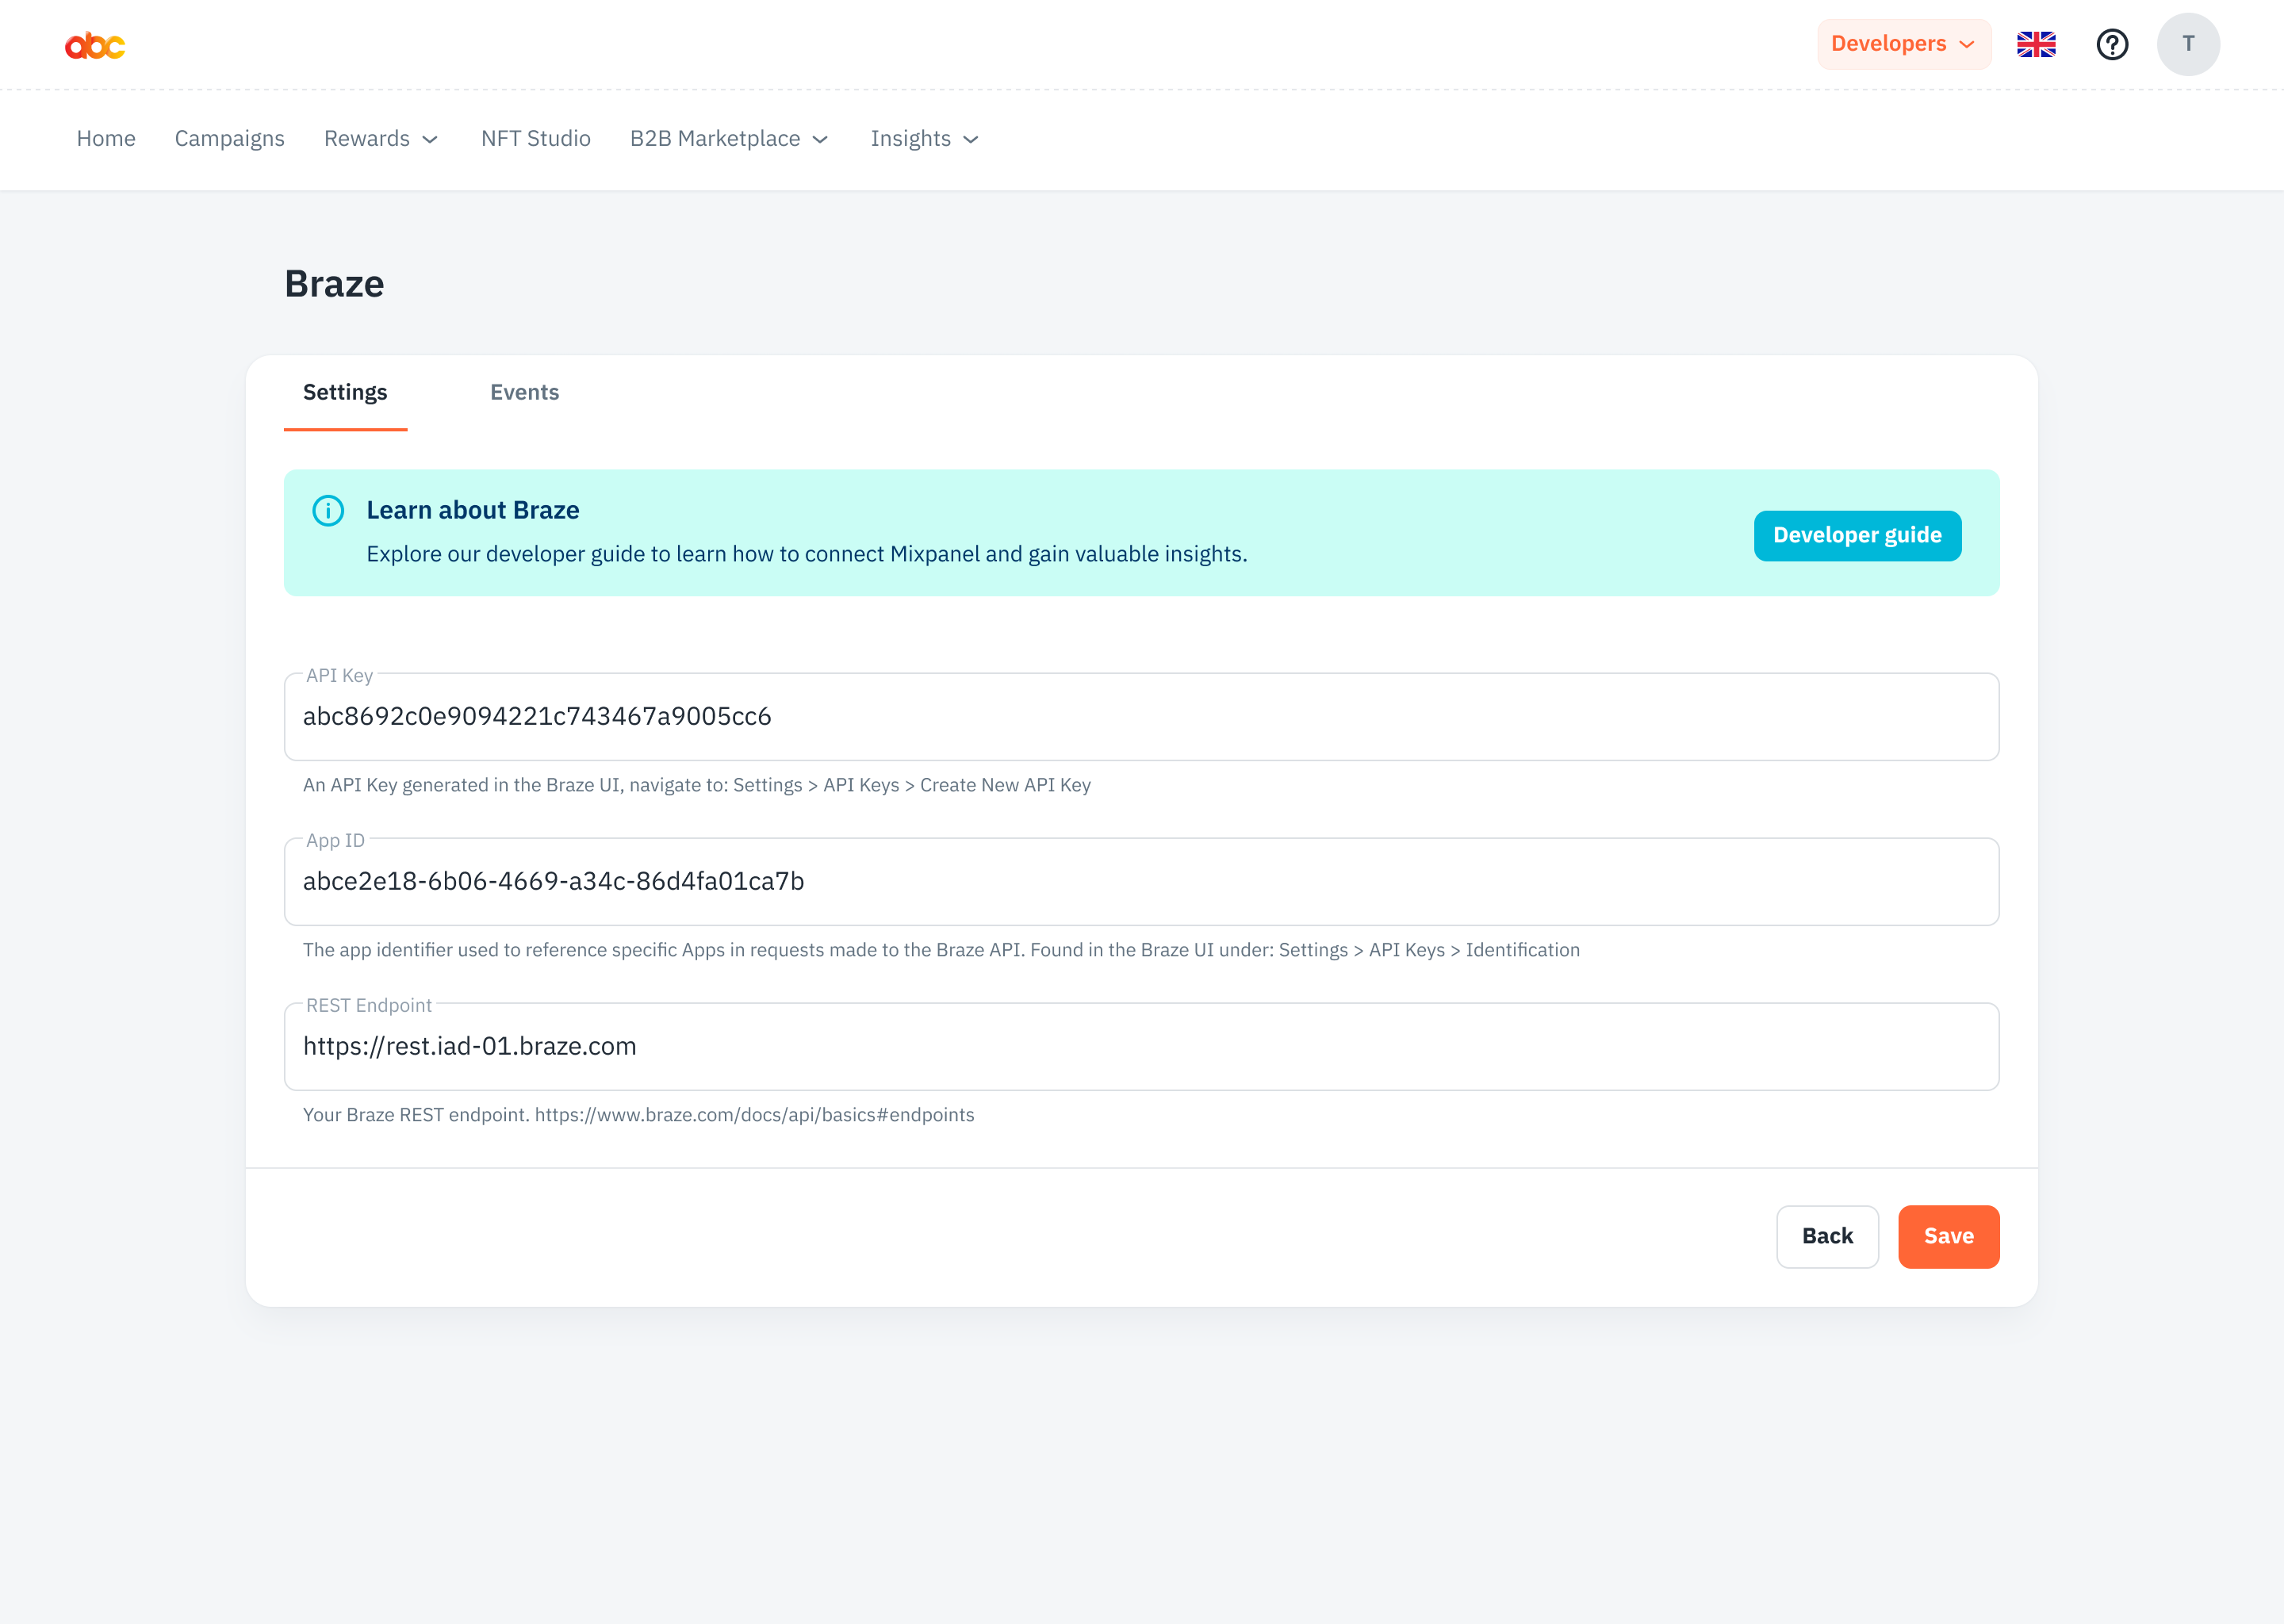Click into the App ID field

(1140, 882)
